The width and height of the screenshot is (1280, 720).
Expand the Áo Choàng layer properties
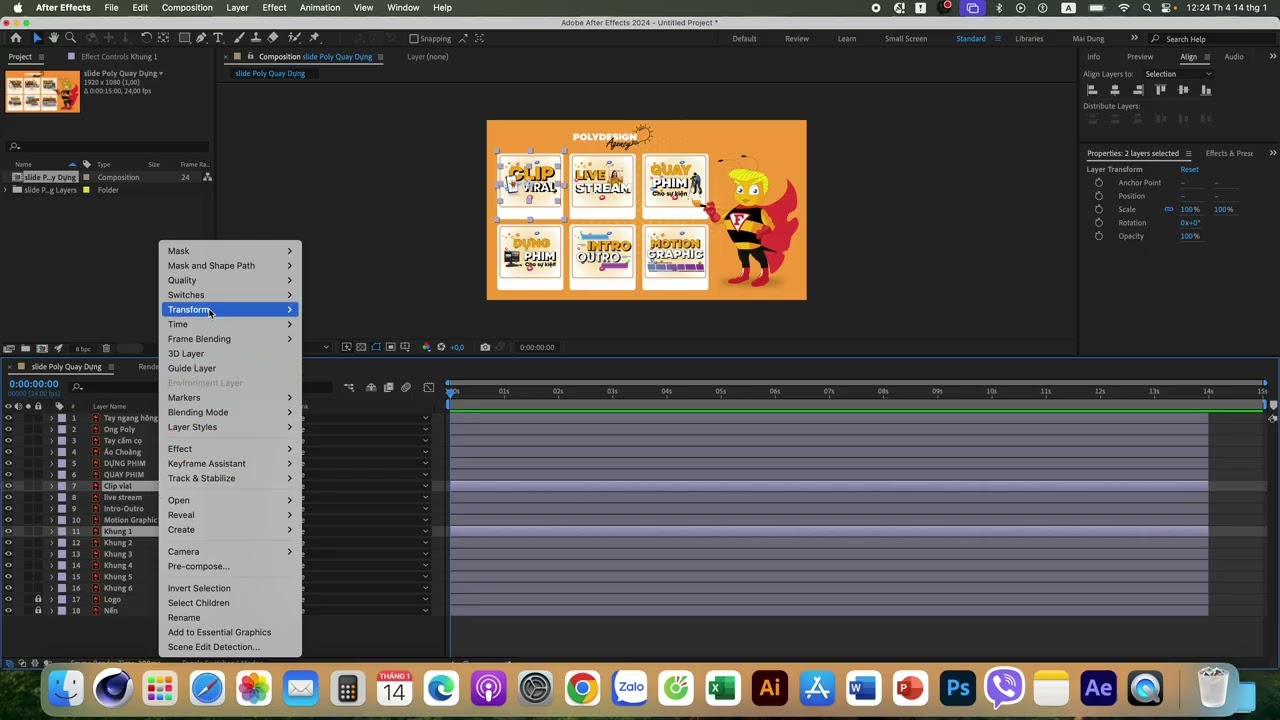[51, 452]
